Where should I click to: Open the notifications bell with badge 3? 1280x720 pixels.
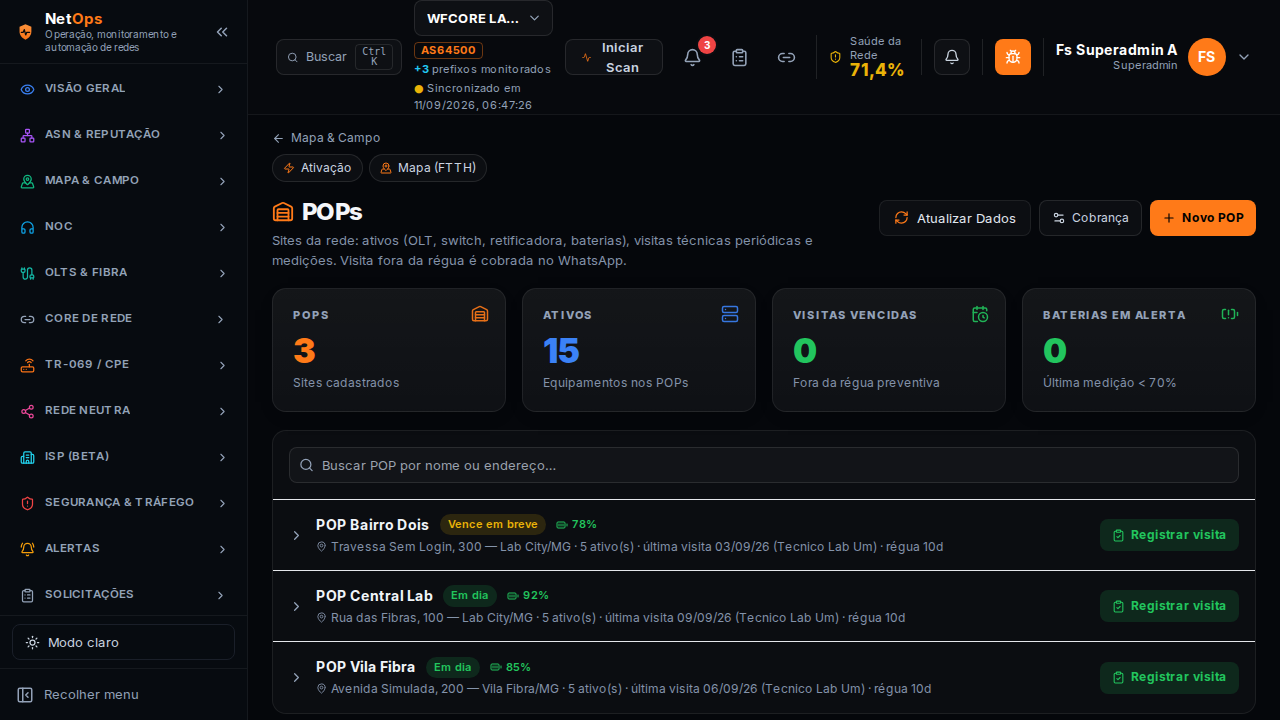(x=692, y=57)
